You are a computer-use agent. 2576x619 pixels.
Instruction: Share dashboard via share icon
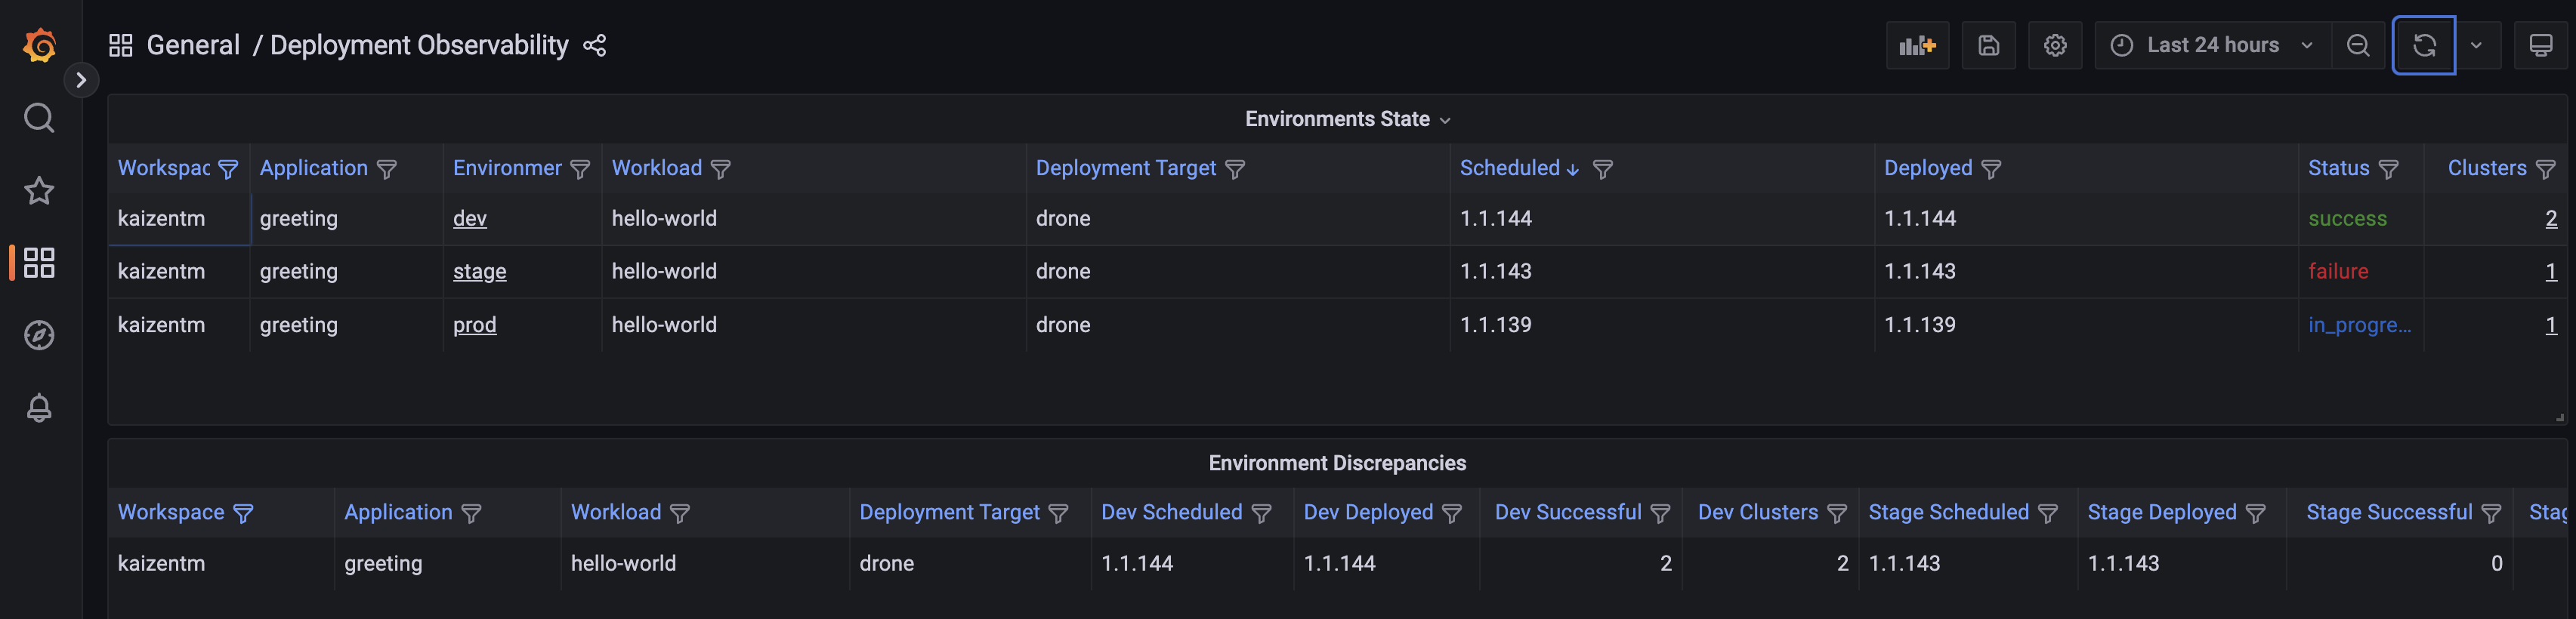595,45
